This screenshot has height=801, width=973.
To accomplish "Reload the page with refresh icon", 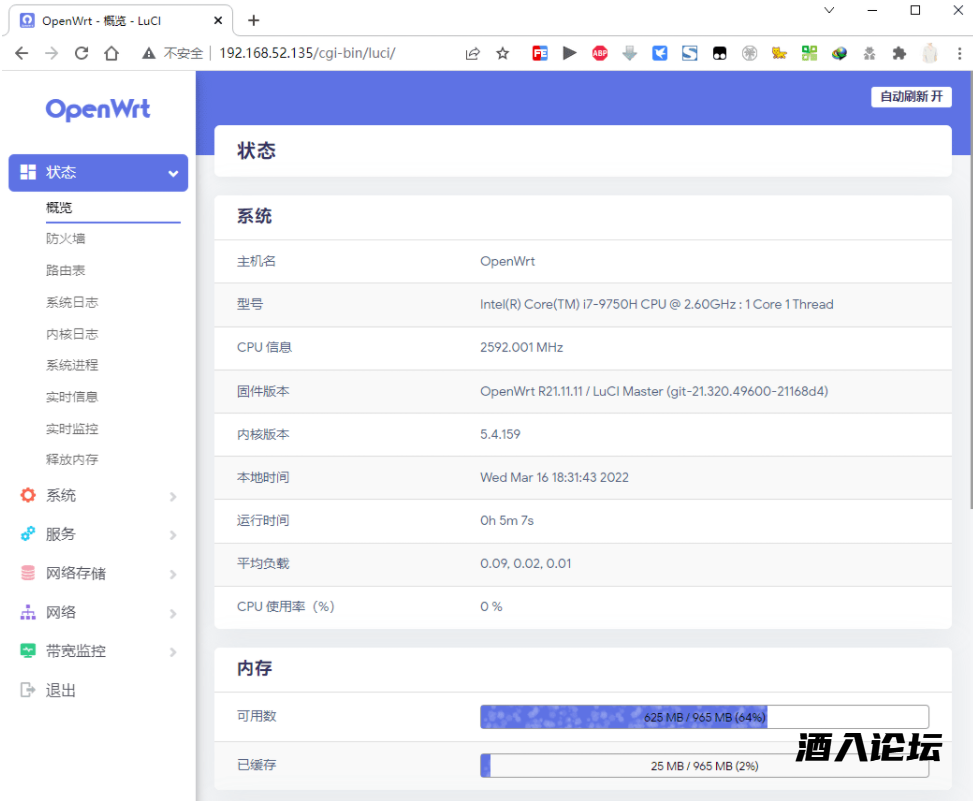I will 81,53.
